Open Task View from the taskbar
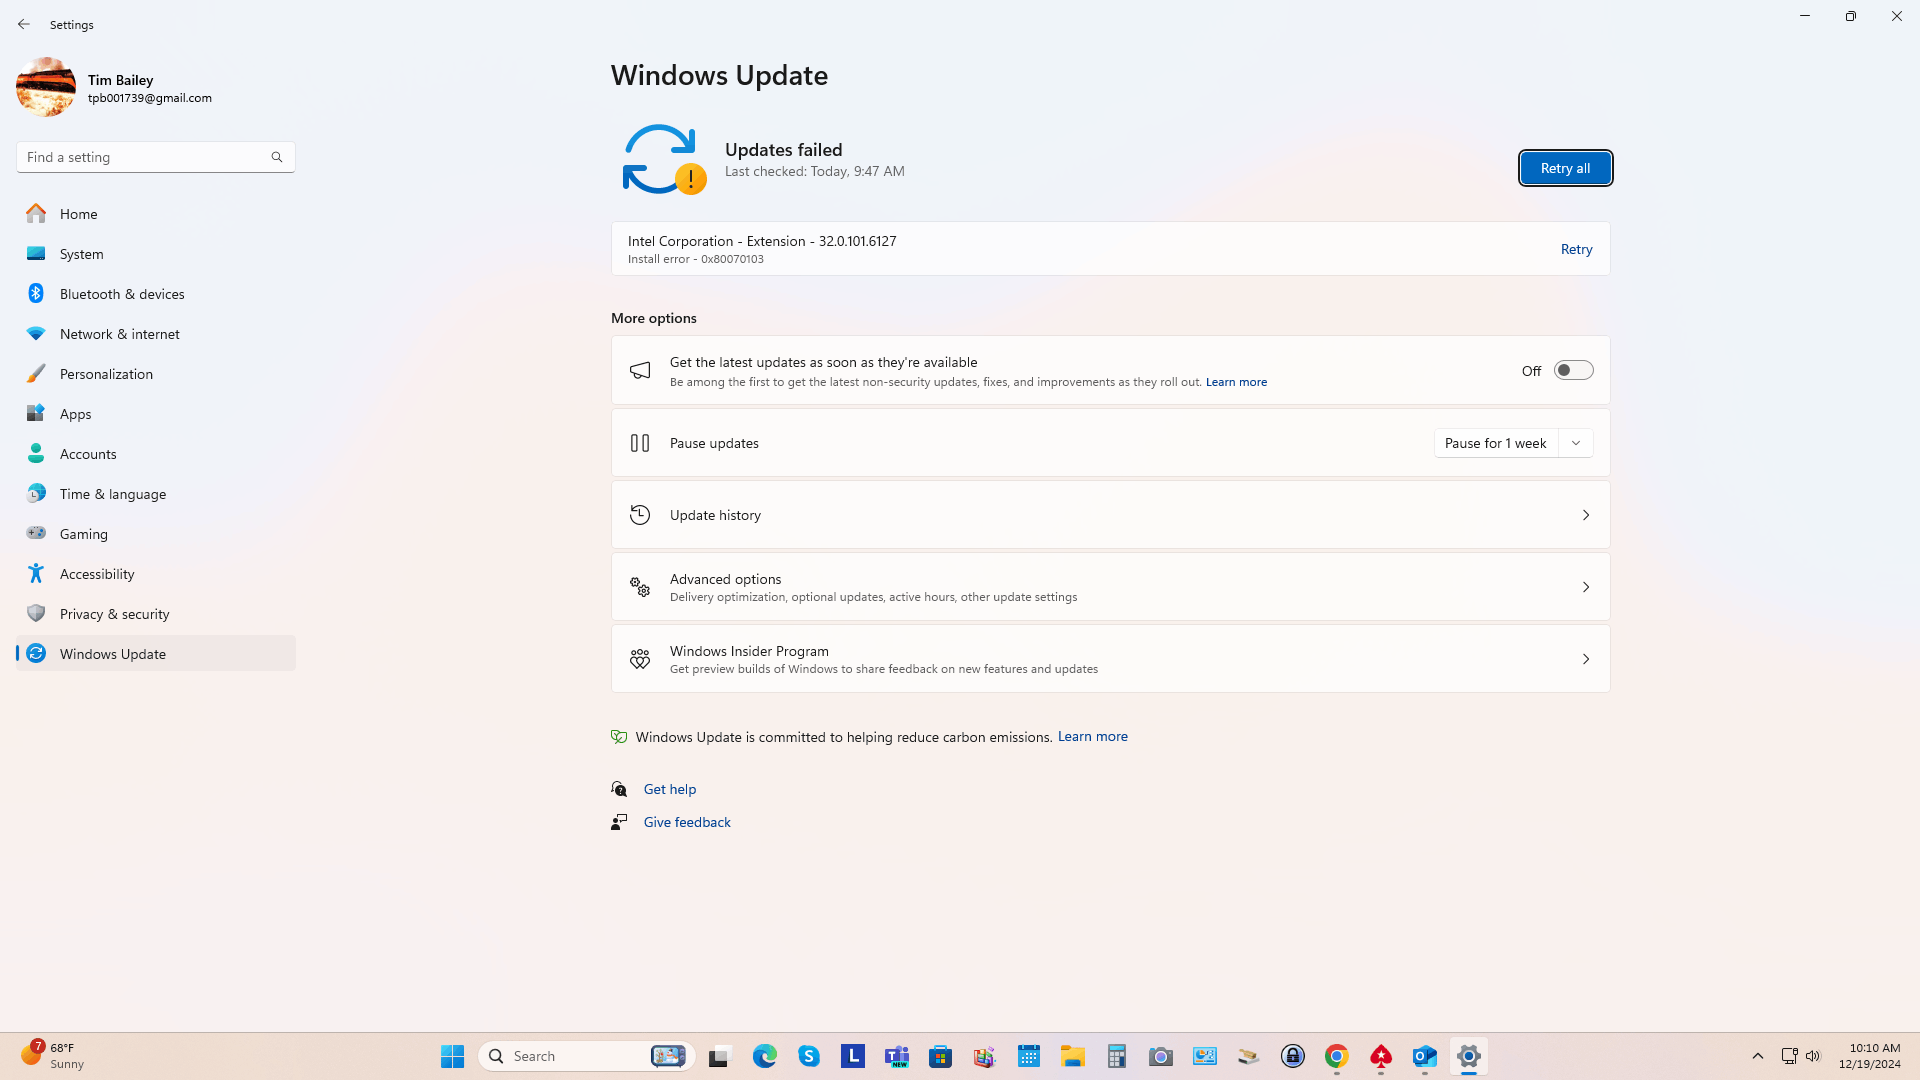This screenshot has height=1080, width=1920. coord(720,1056)
